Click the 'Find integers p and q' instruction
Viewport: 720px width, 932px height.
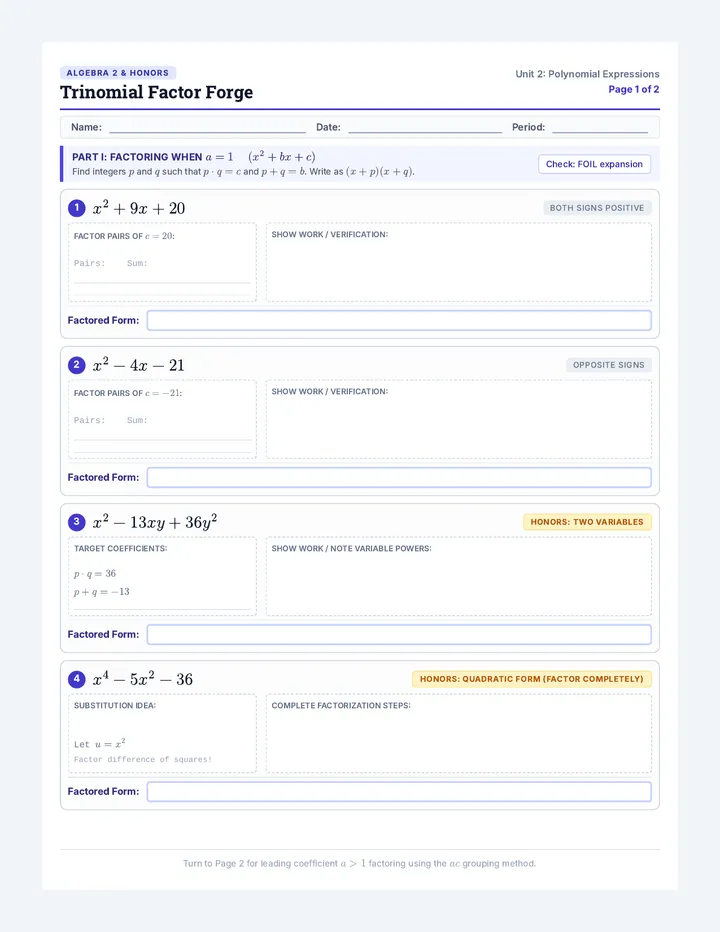(243, 172)
